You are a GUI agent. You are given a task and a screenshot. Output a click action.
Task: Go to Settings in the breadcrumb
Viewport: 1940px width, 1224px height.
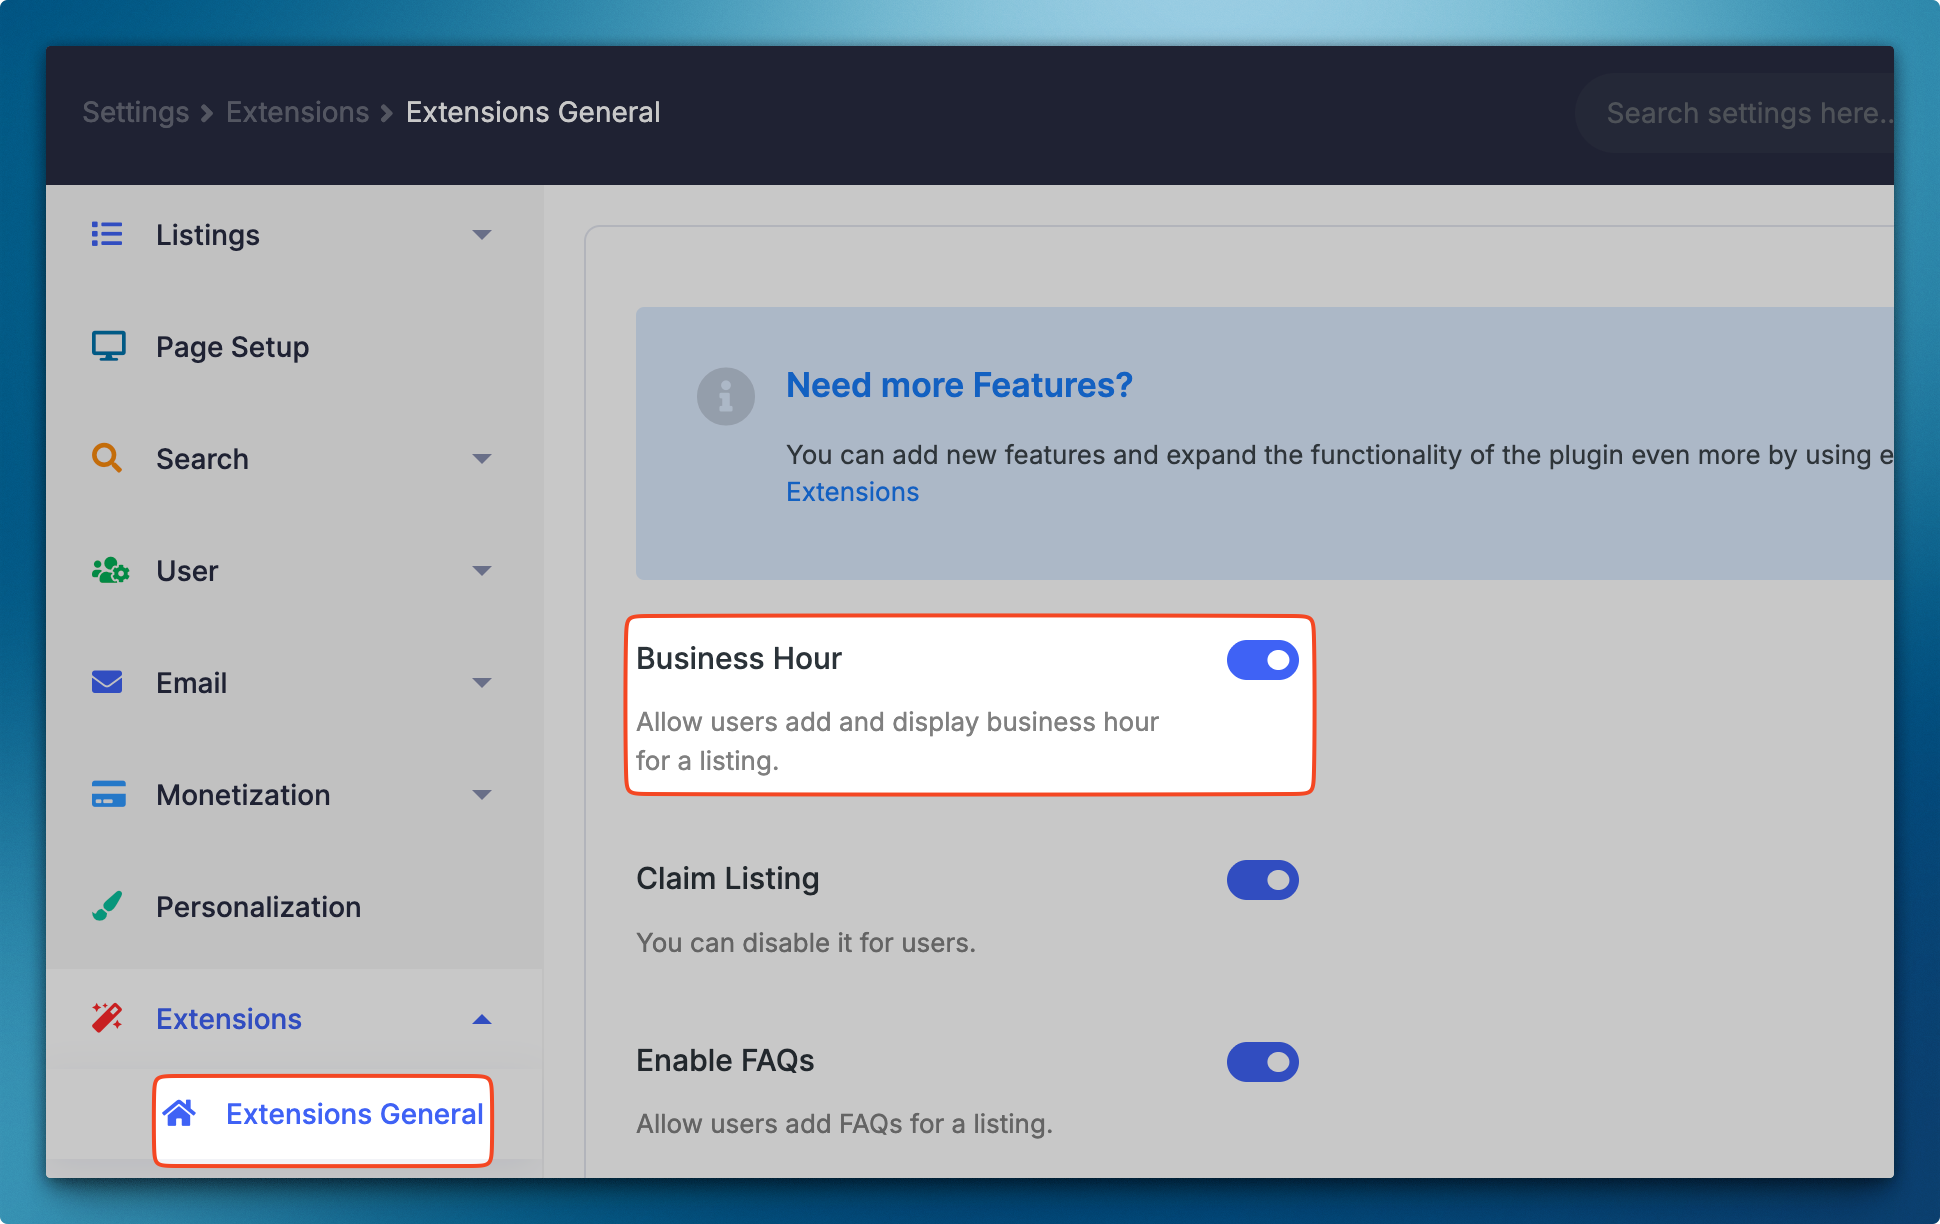coord(135,112)
